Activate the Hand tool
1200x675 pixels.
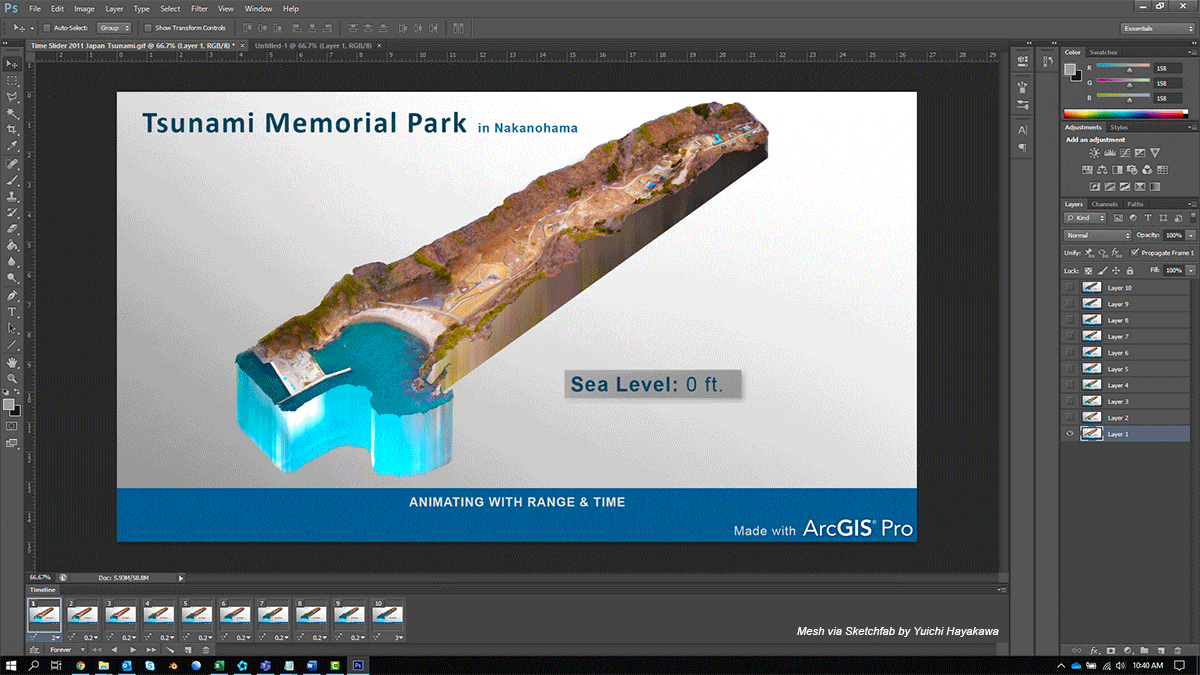tap(12, 361)
